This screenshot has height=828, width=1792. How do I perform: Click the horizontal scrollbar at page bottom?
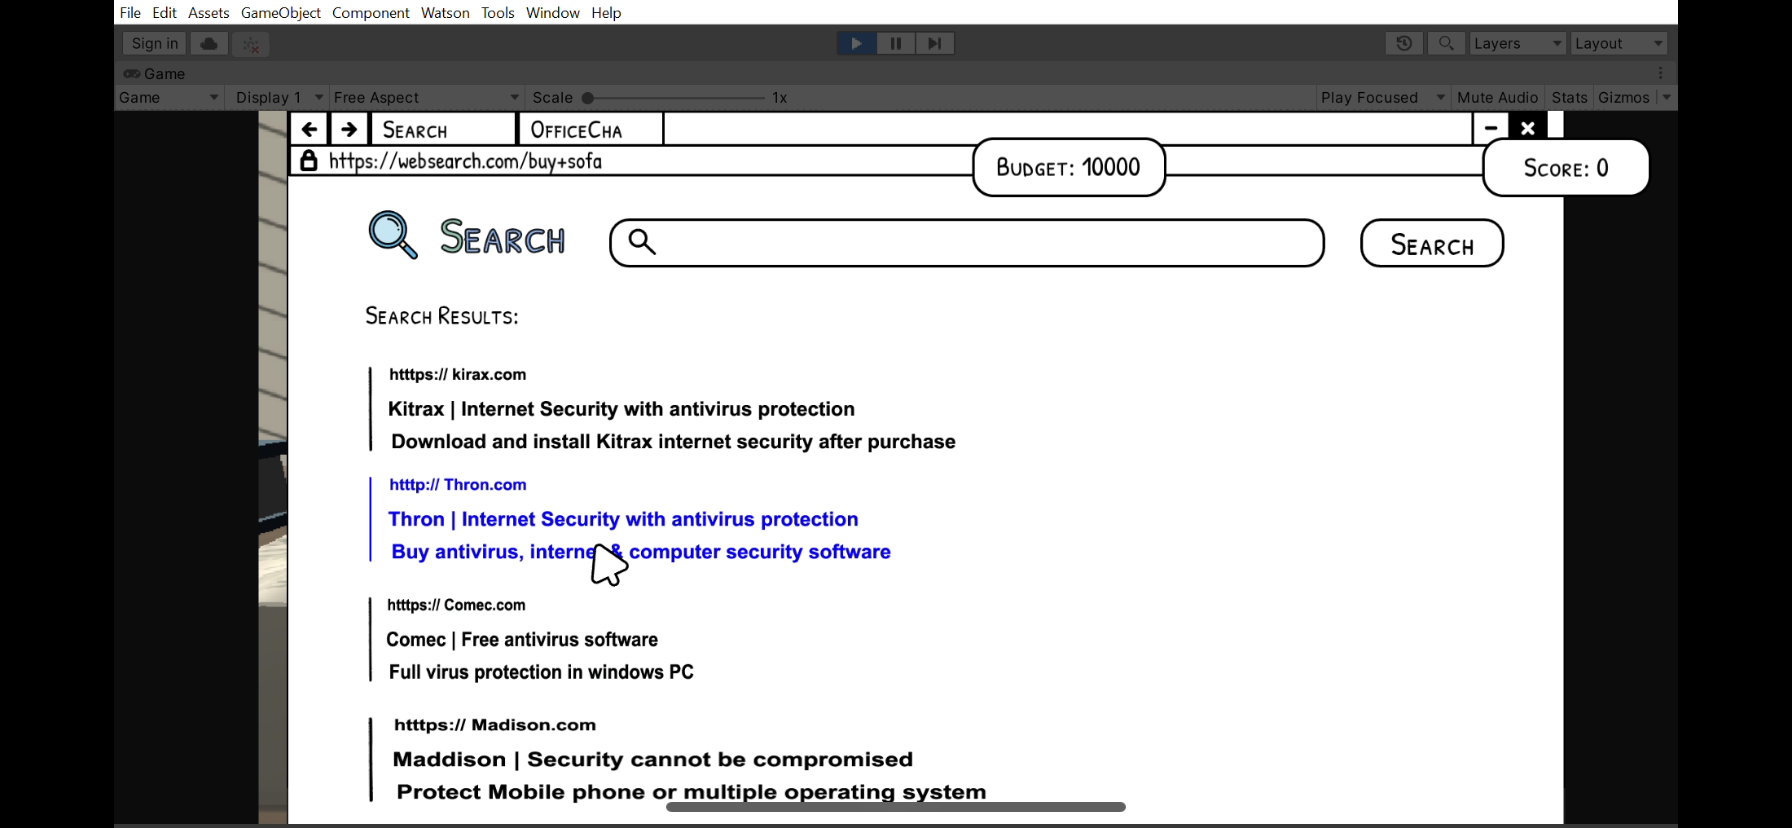[896, 807]
